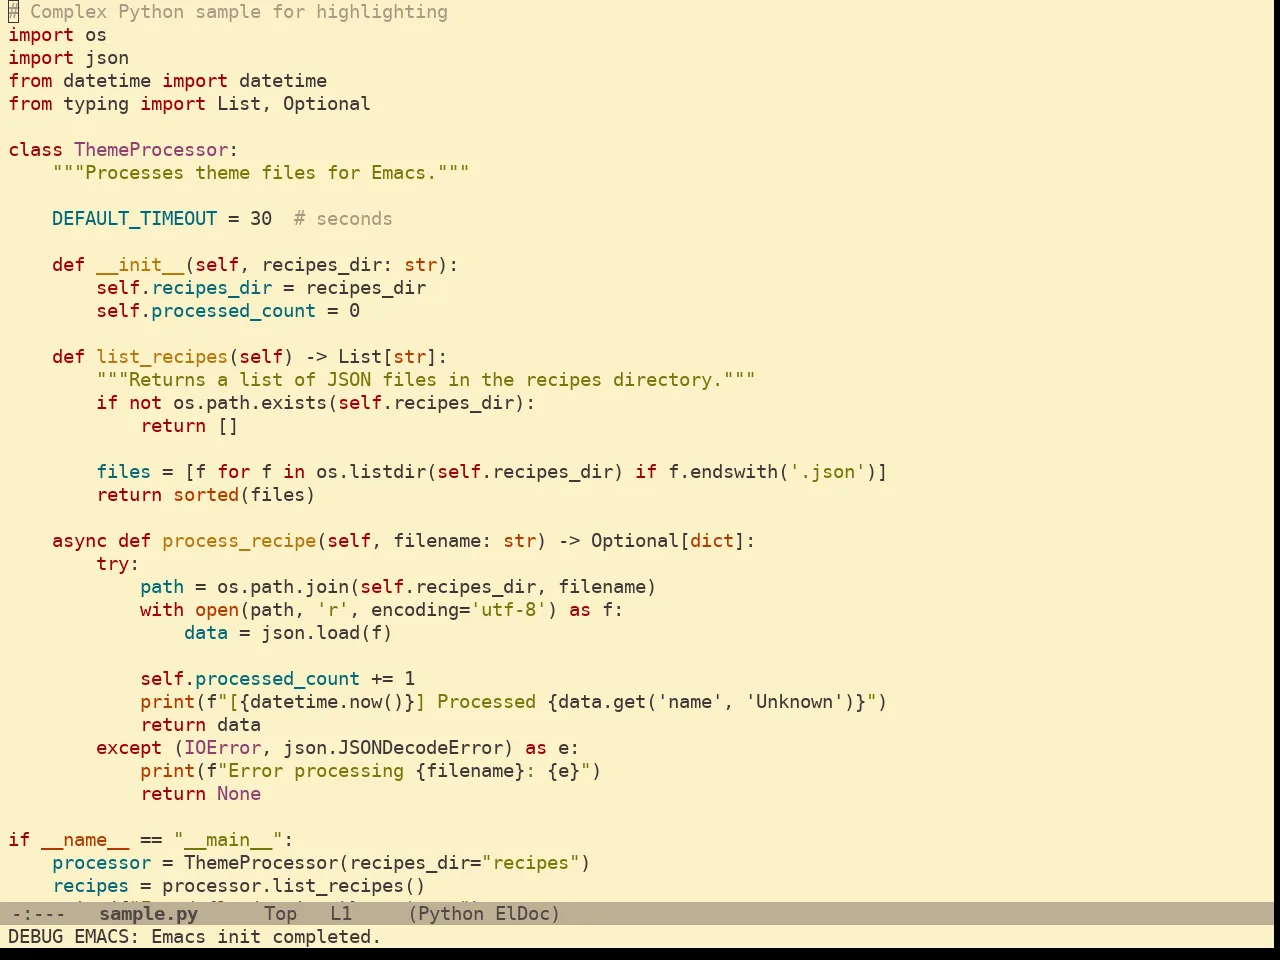Click the 'import json' line

68,58
